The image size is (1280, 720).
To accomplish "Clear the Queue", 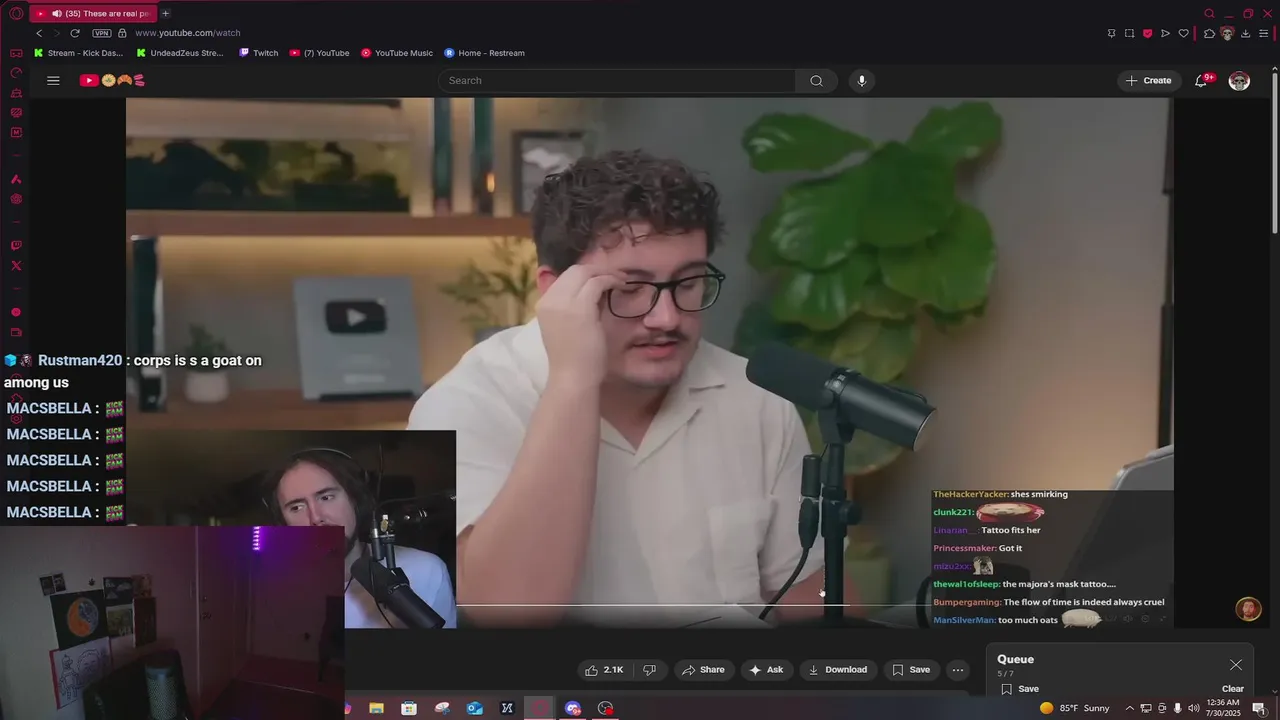I will pos(1233,689).
